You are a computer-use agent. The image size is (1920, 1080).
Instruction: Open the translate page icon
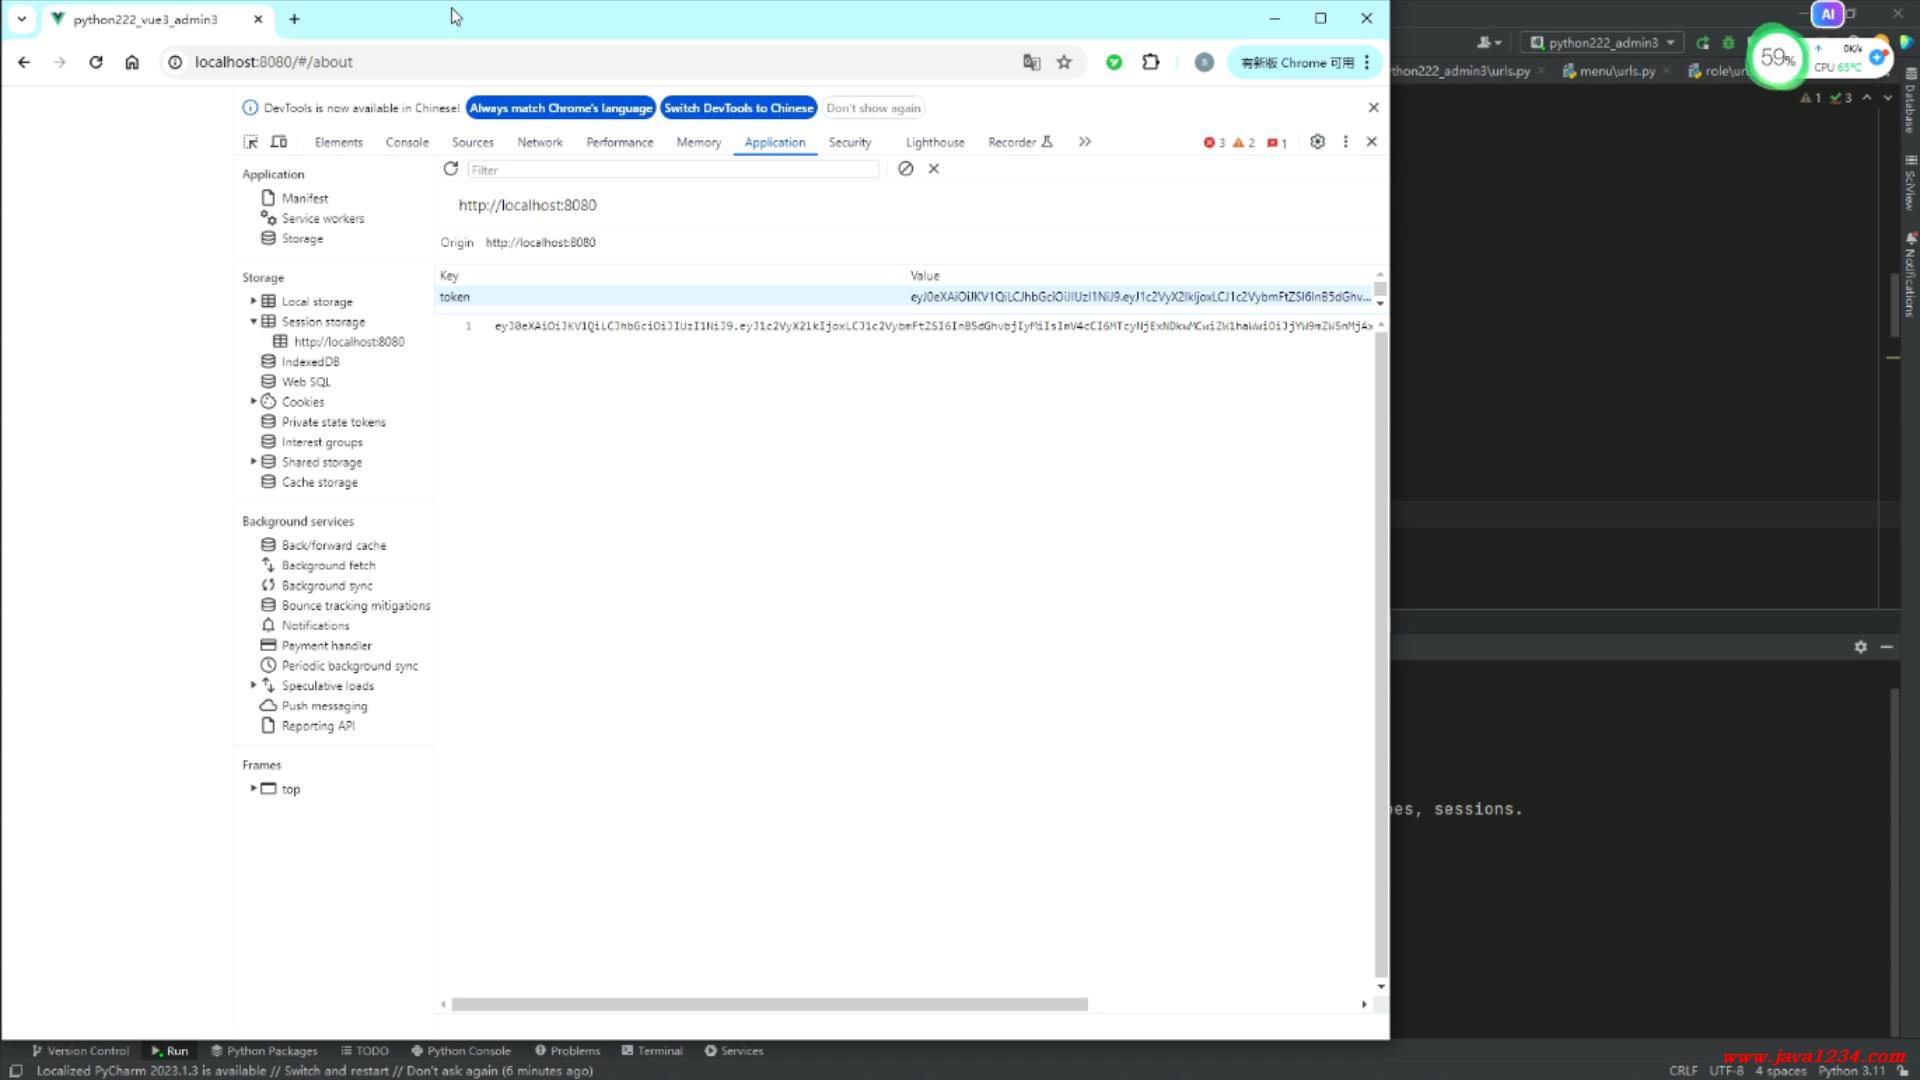click(1032, 62)
